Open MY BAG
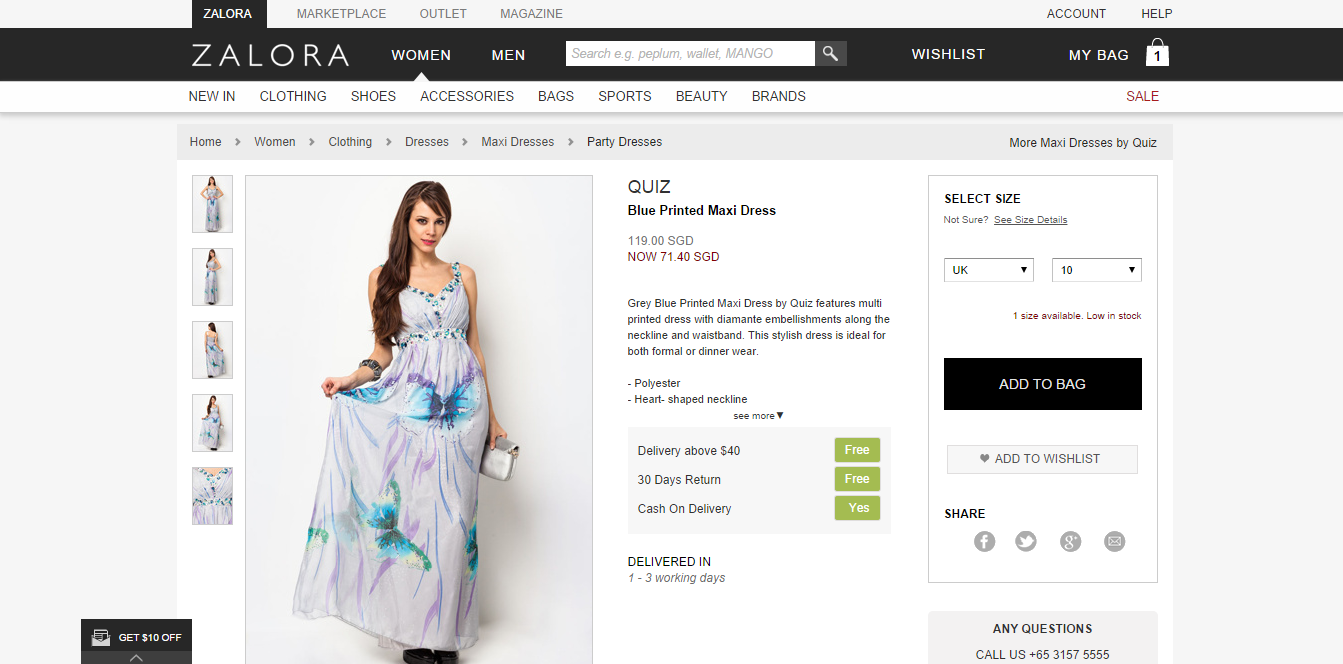 [x=1098, y=55]
